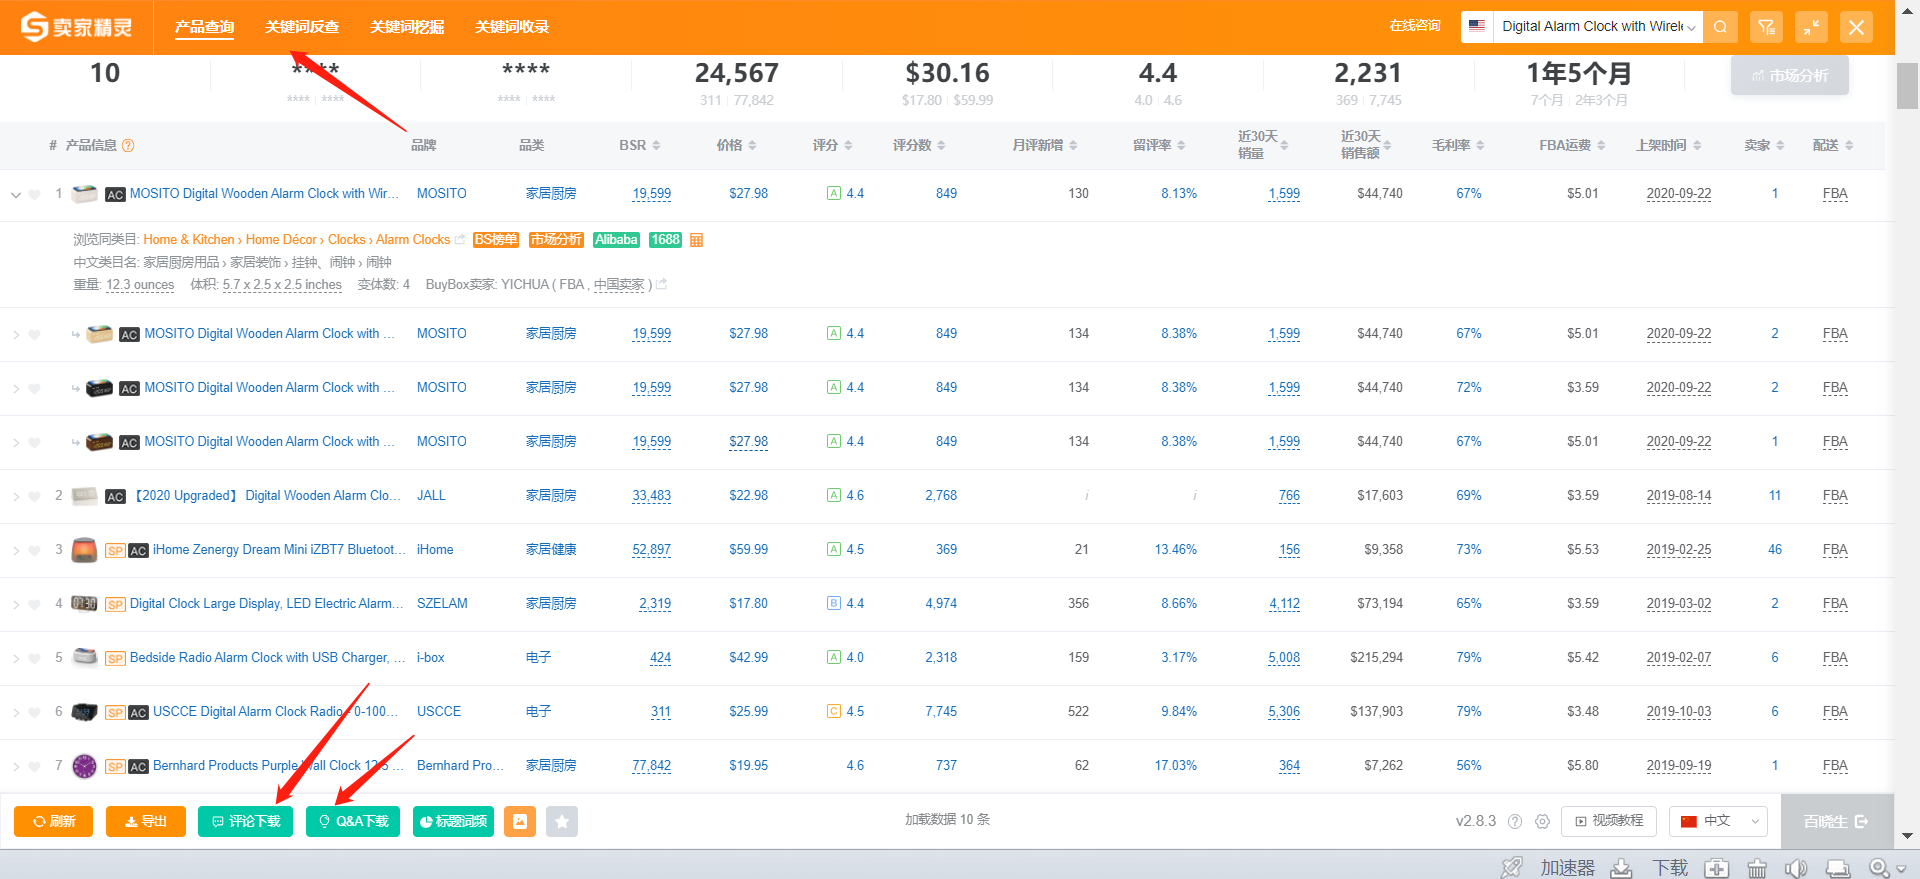This screenshot has height=879, width=1920.
Task: Click the green Alibaba tag
Action: coord(616,240)
